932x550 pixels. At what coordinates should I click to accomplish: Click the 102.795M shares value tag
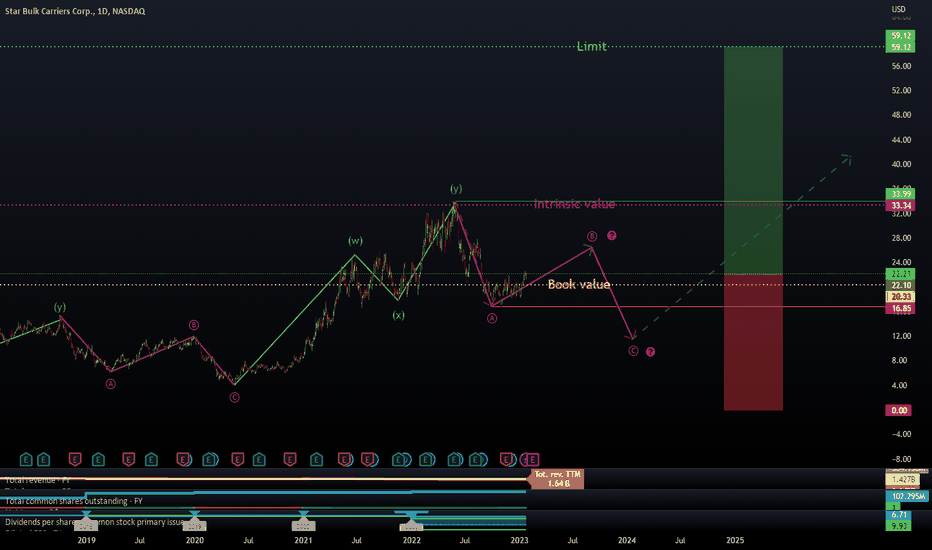point(907,496)
